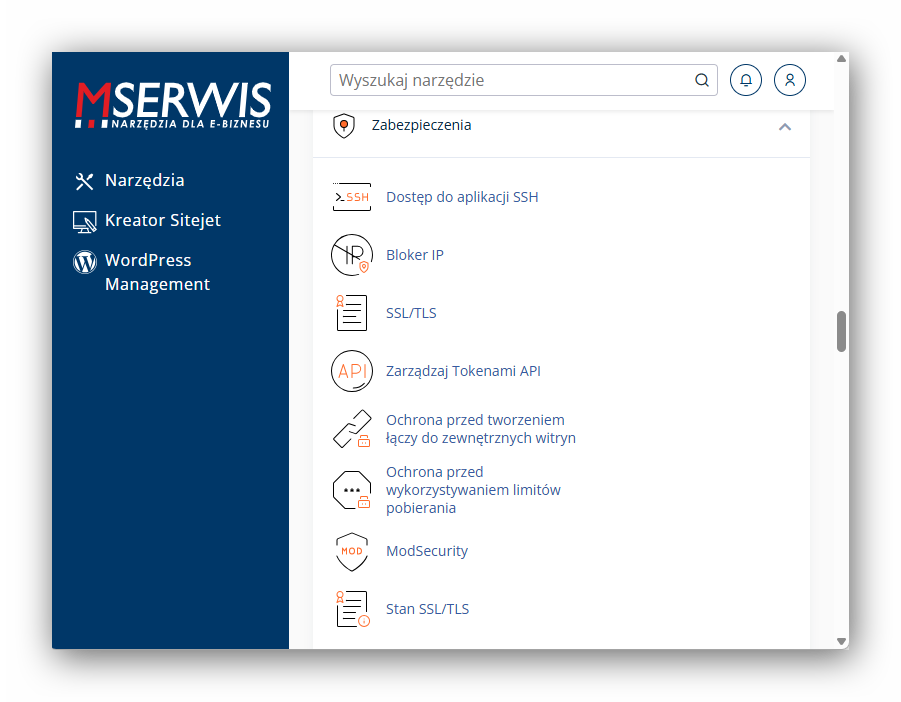Click the search magnifier icon
The image size is (901, 702).
pos(701,79)
